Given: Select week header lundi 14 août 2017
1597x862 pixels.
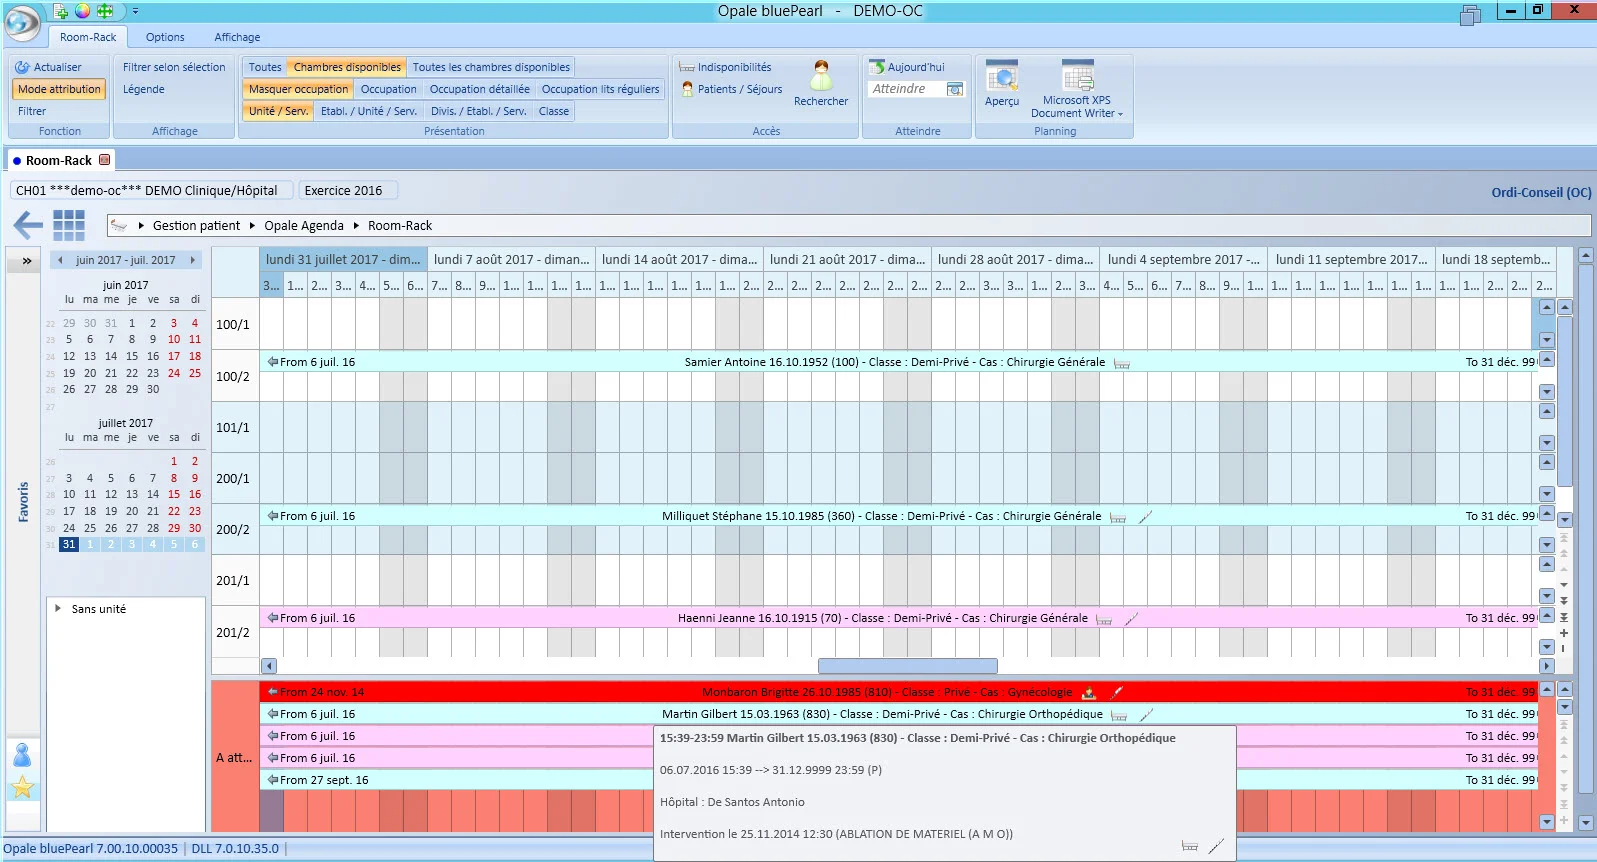Looking at the screenshot, I should coord(680,259).
